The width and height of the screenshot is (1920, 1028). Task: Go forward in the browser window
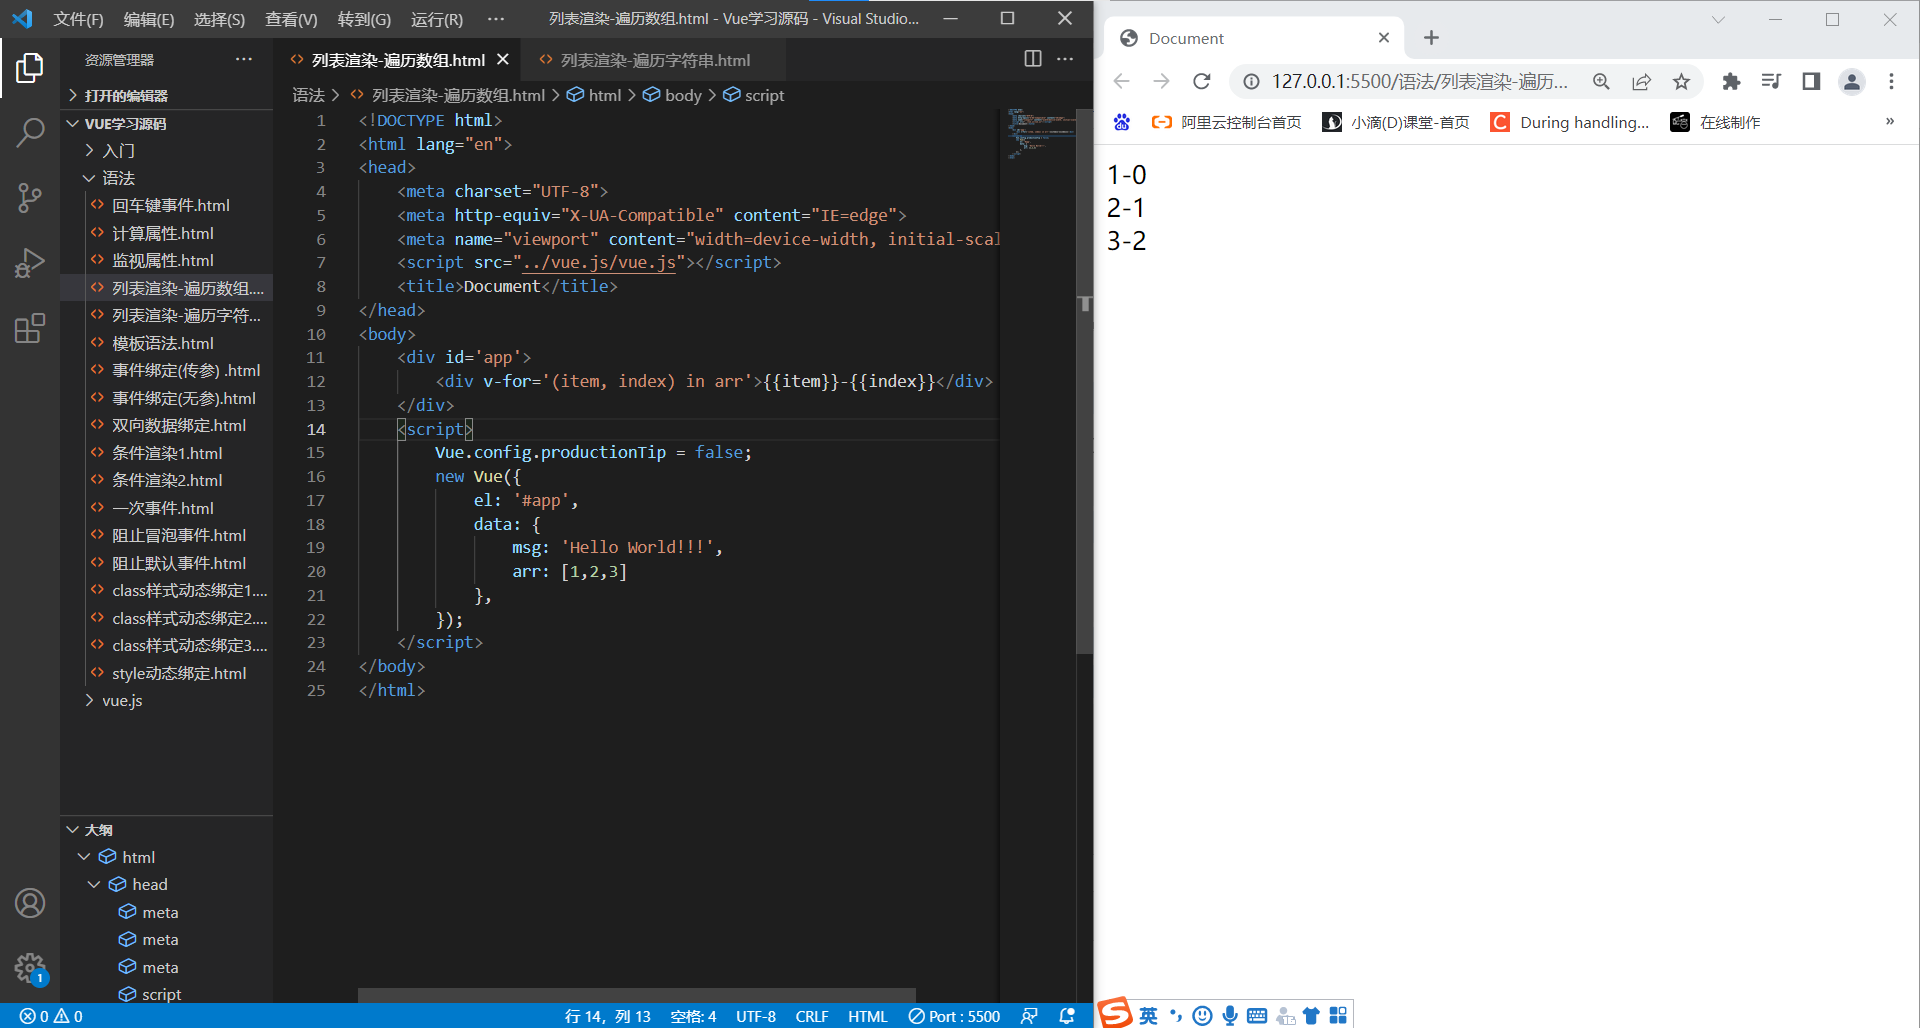click(1161, 81)
